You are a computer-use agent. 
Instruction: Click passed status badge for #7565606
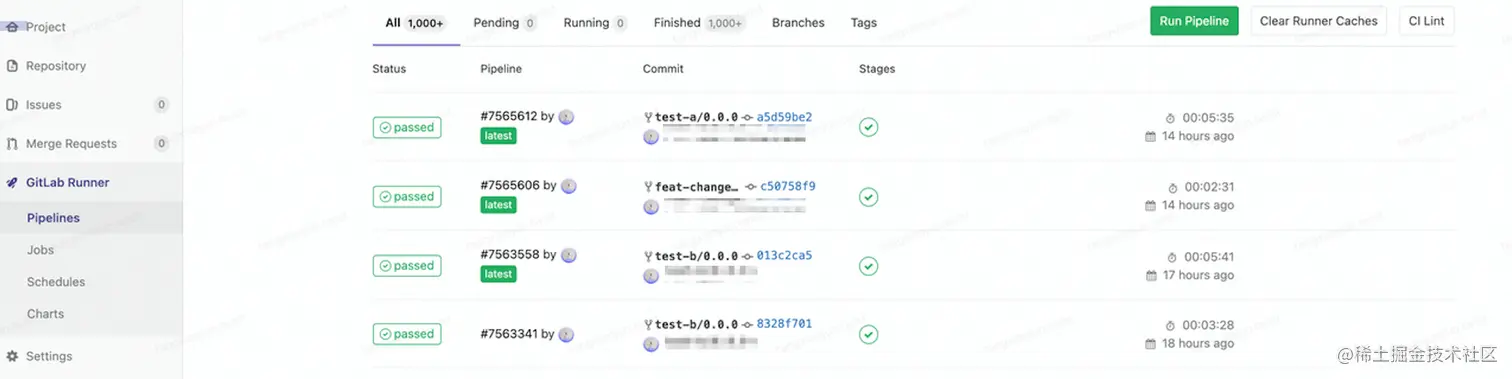407,197
